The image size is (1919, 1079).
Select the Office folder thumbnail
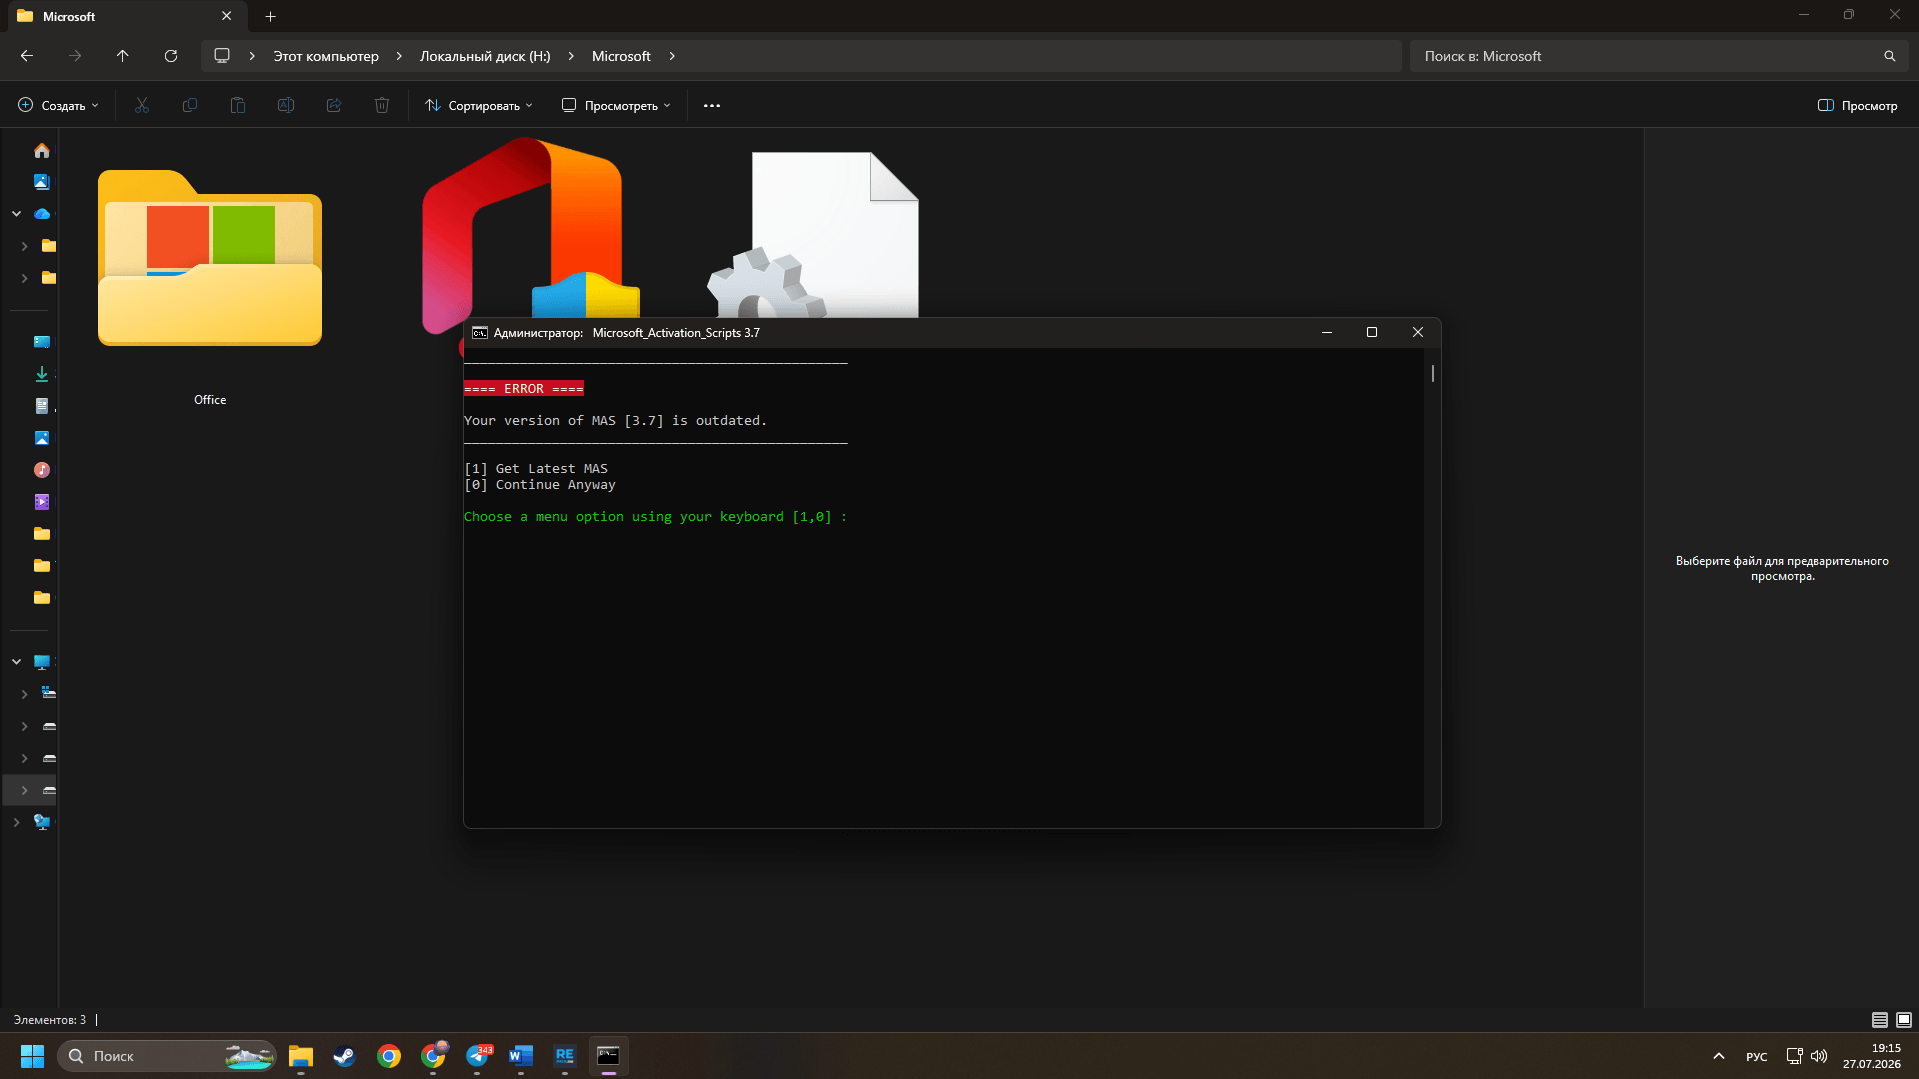pyautogui.click(x=210, y=258)
